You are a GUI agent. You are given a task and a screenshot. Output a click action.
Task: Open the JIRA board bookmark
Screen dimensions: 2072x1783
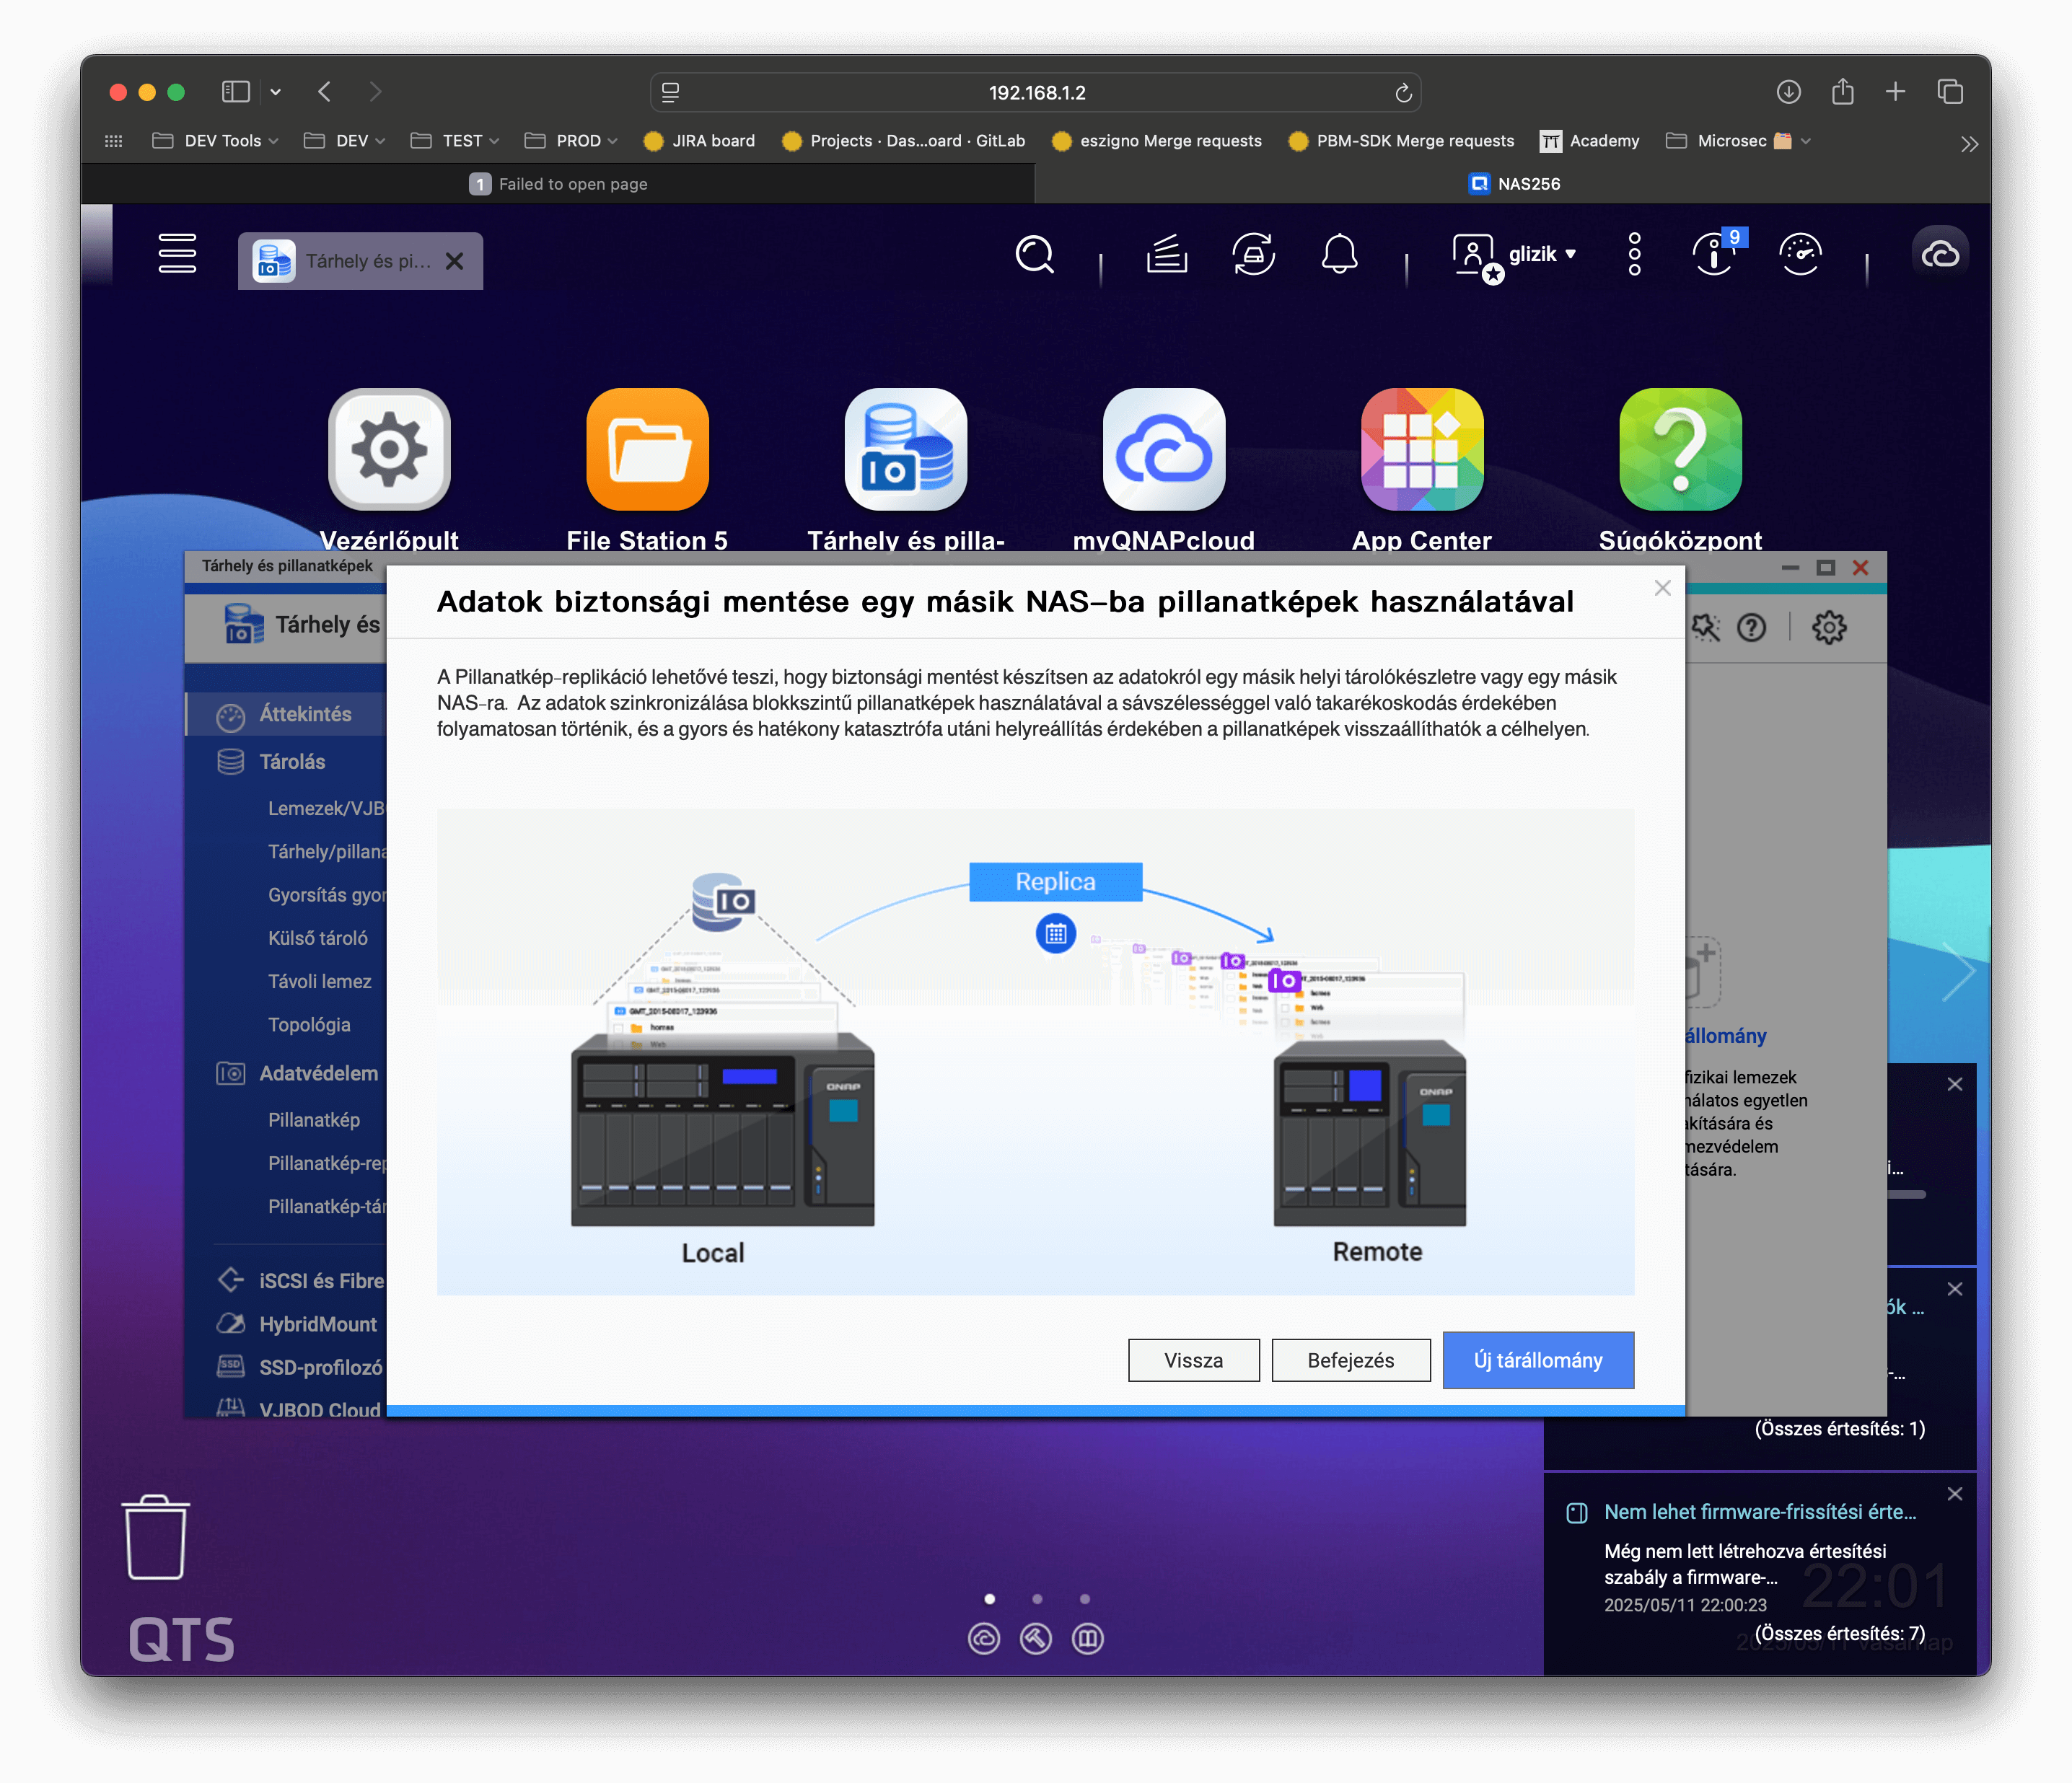tap(699, 141)
